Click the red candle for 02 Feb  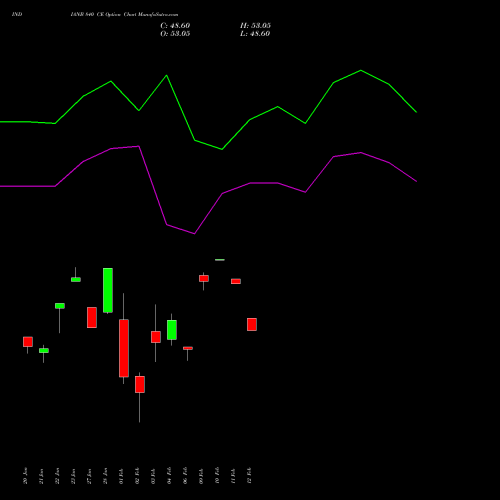[140, 384]
